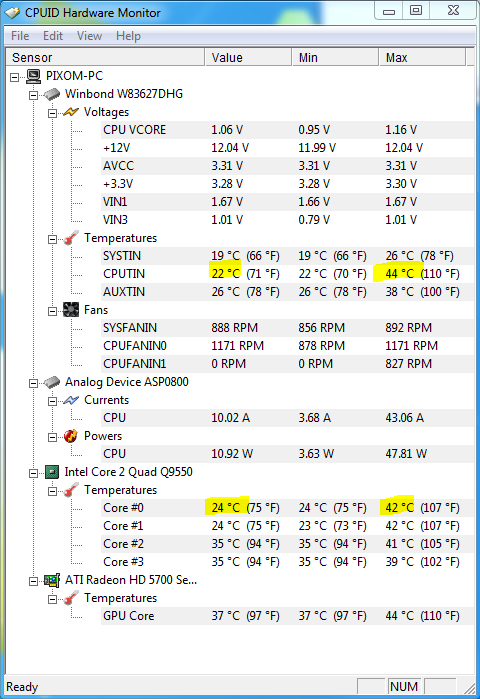Select the GPU Core row

click(x=287, y=616)
